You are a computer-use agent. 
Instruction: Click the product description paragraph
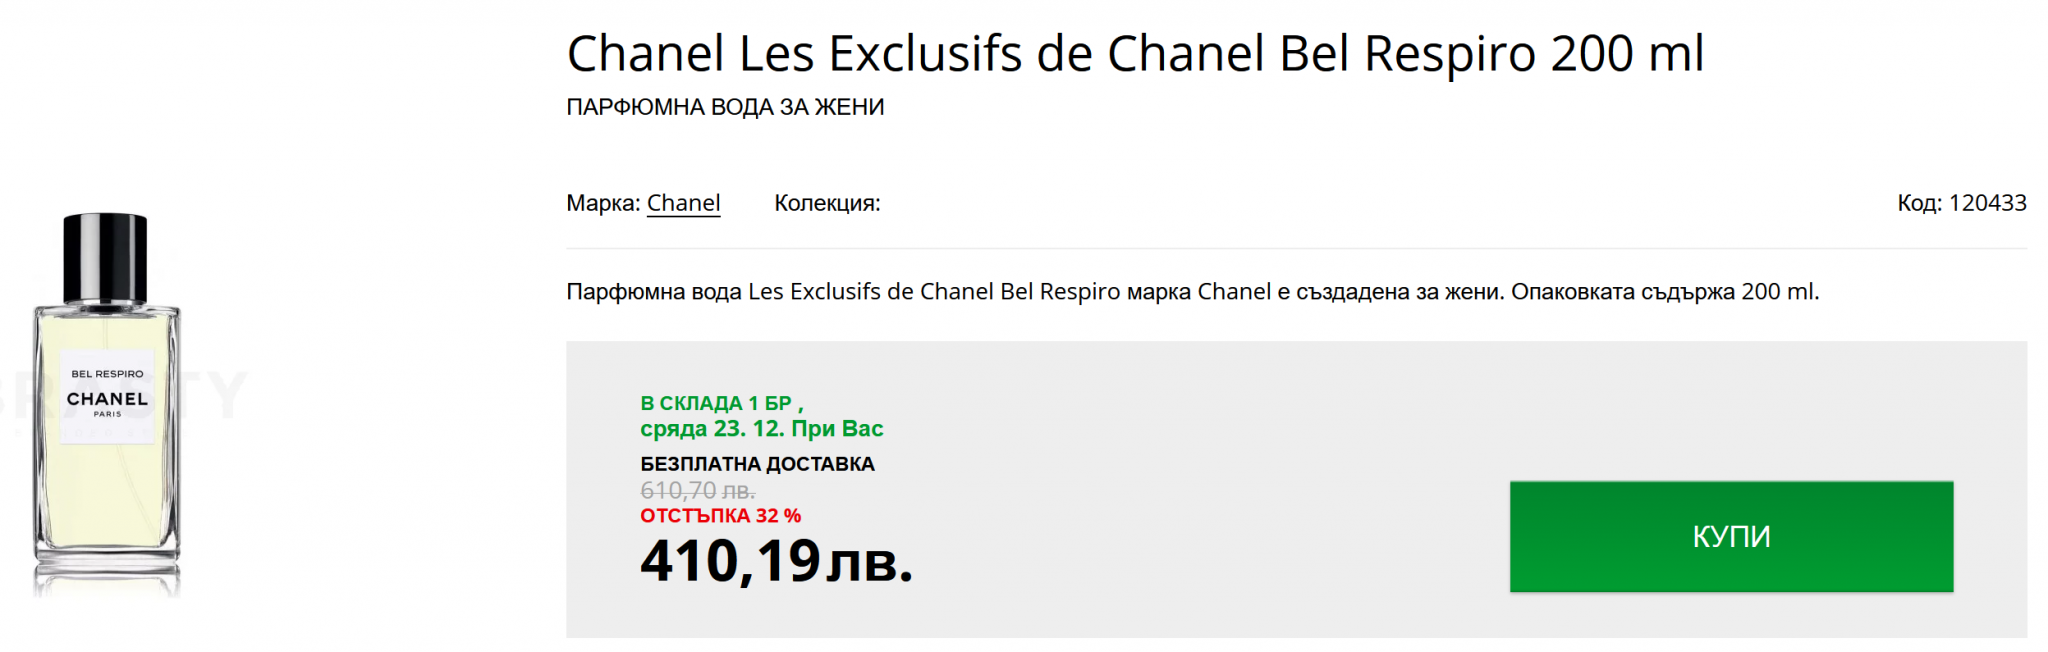coord(1192,292)
